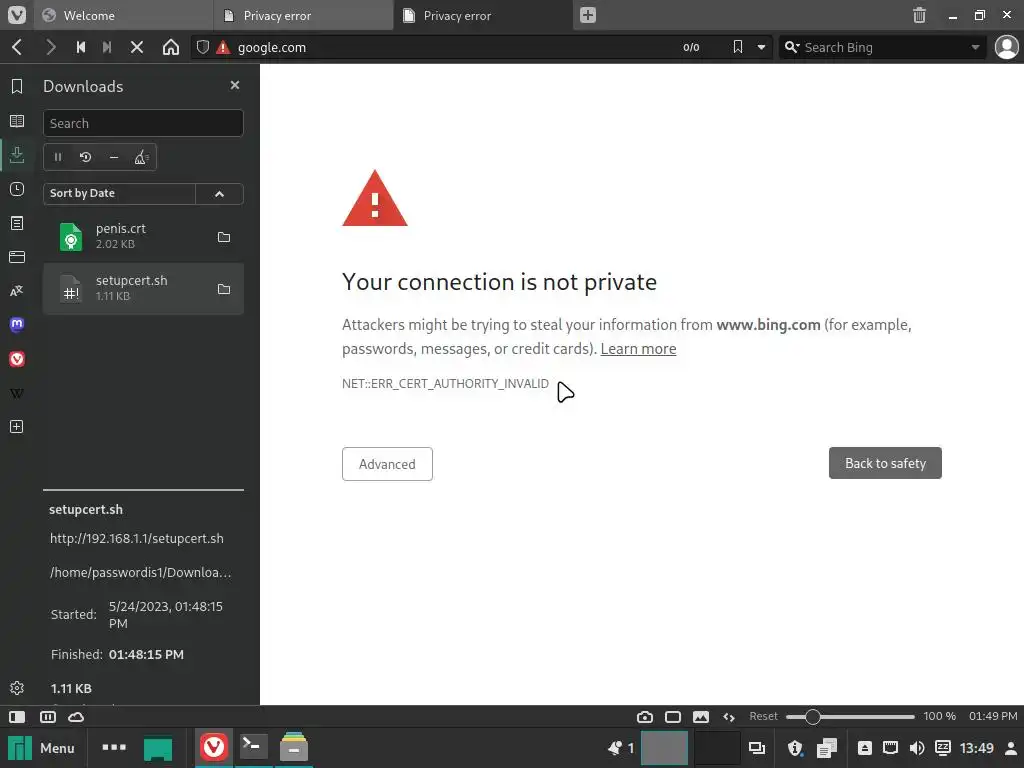Open a new tab
Image resolution: width=1024 pixels, height=768 pixels.
tap(588, 15)
